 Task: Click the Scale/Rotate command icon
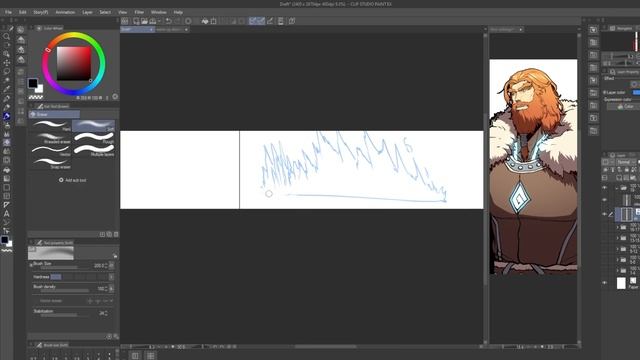(213, 21)
